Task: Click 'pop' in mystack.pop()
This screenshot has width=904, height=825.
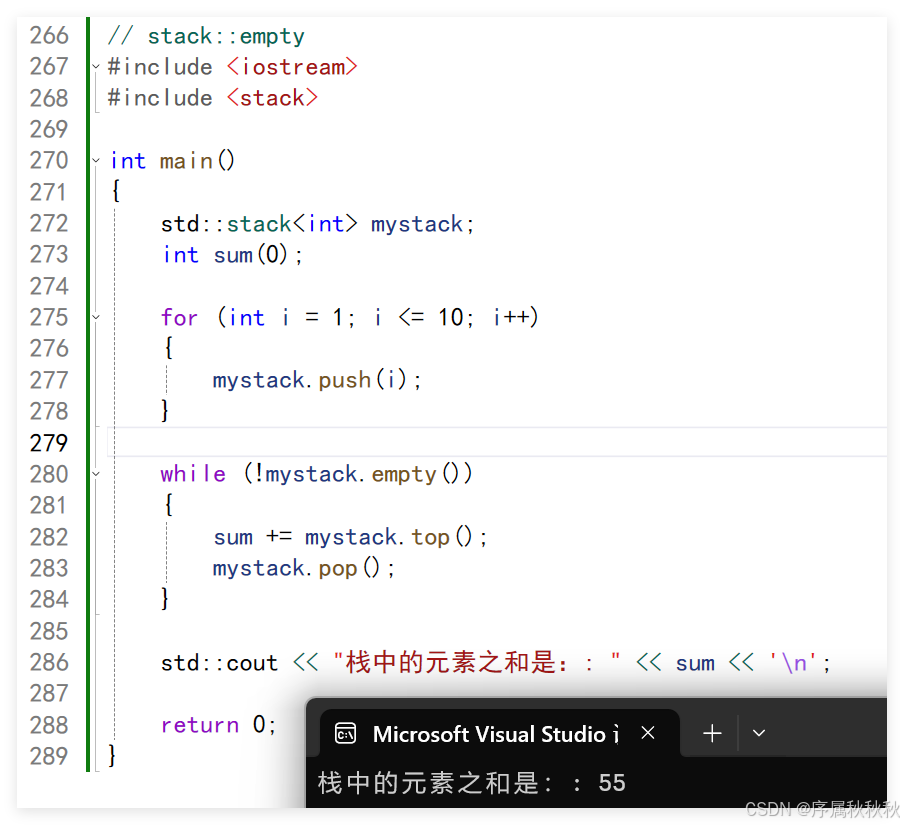Action: (x=338, y=568)
